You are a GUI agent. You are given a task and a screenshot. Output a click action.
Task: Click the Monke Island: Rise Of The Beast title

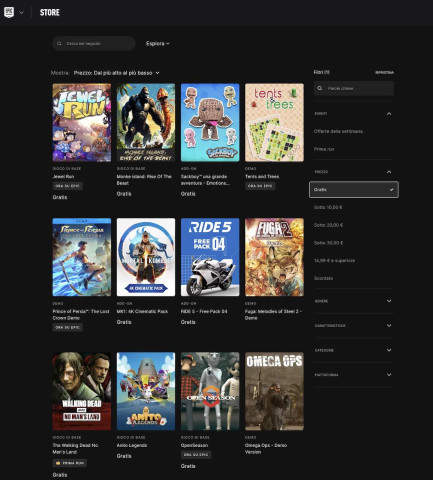pos(144,180)
